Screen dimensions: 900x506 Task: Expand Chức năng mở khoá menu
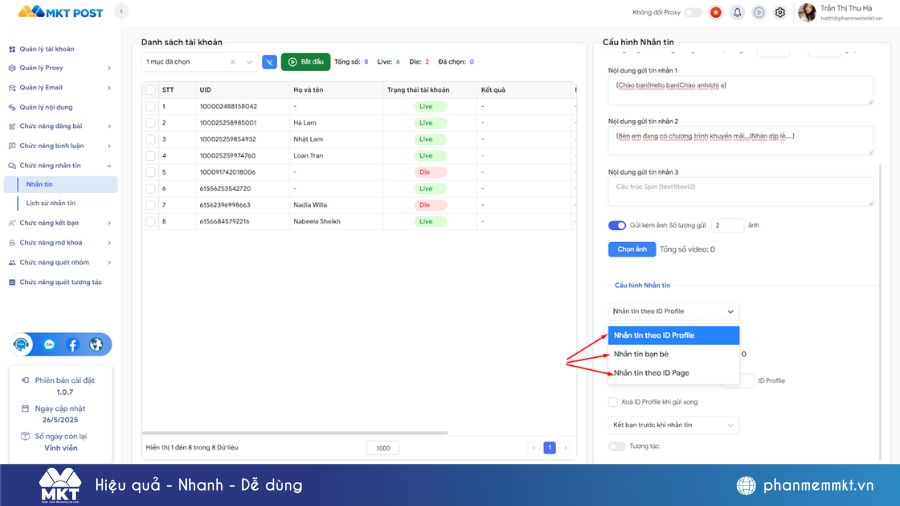[x=60, y=243]
